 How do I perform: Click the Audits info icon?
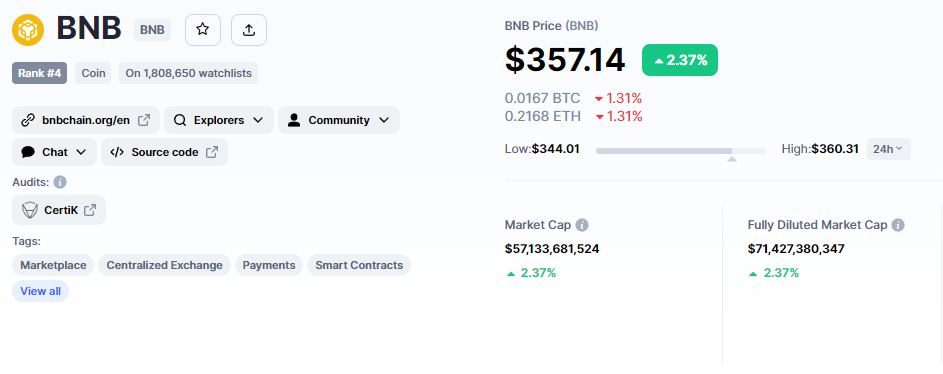60,182
